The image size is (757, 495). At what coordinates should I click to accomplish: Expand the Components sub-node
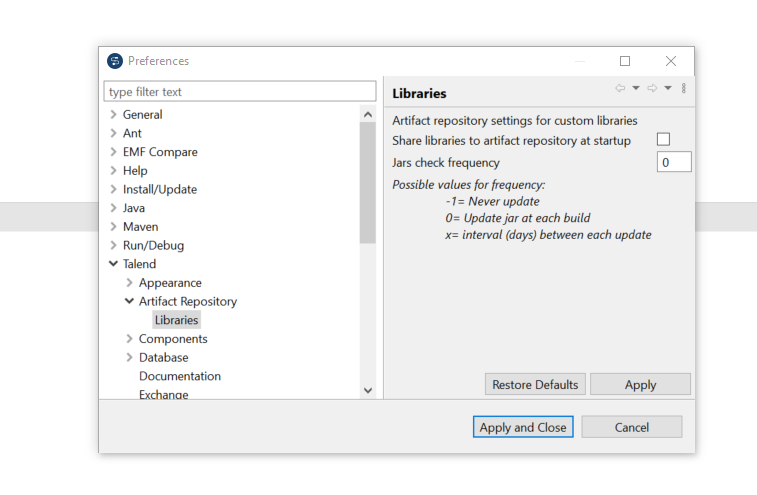click(129, 339)
